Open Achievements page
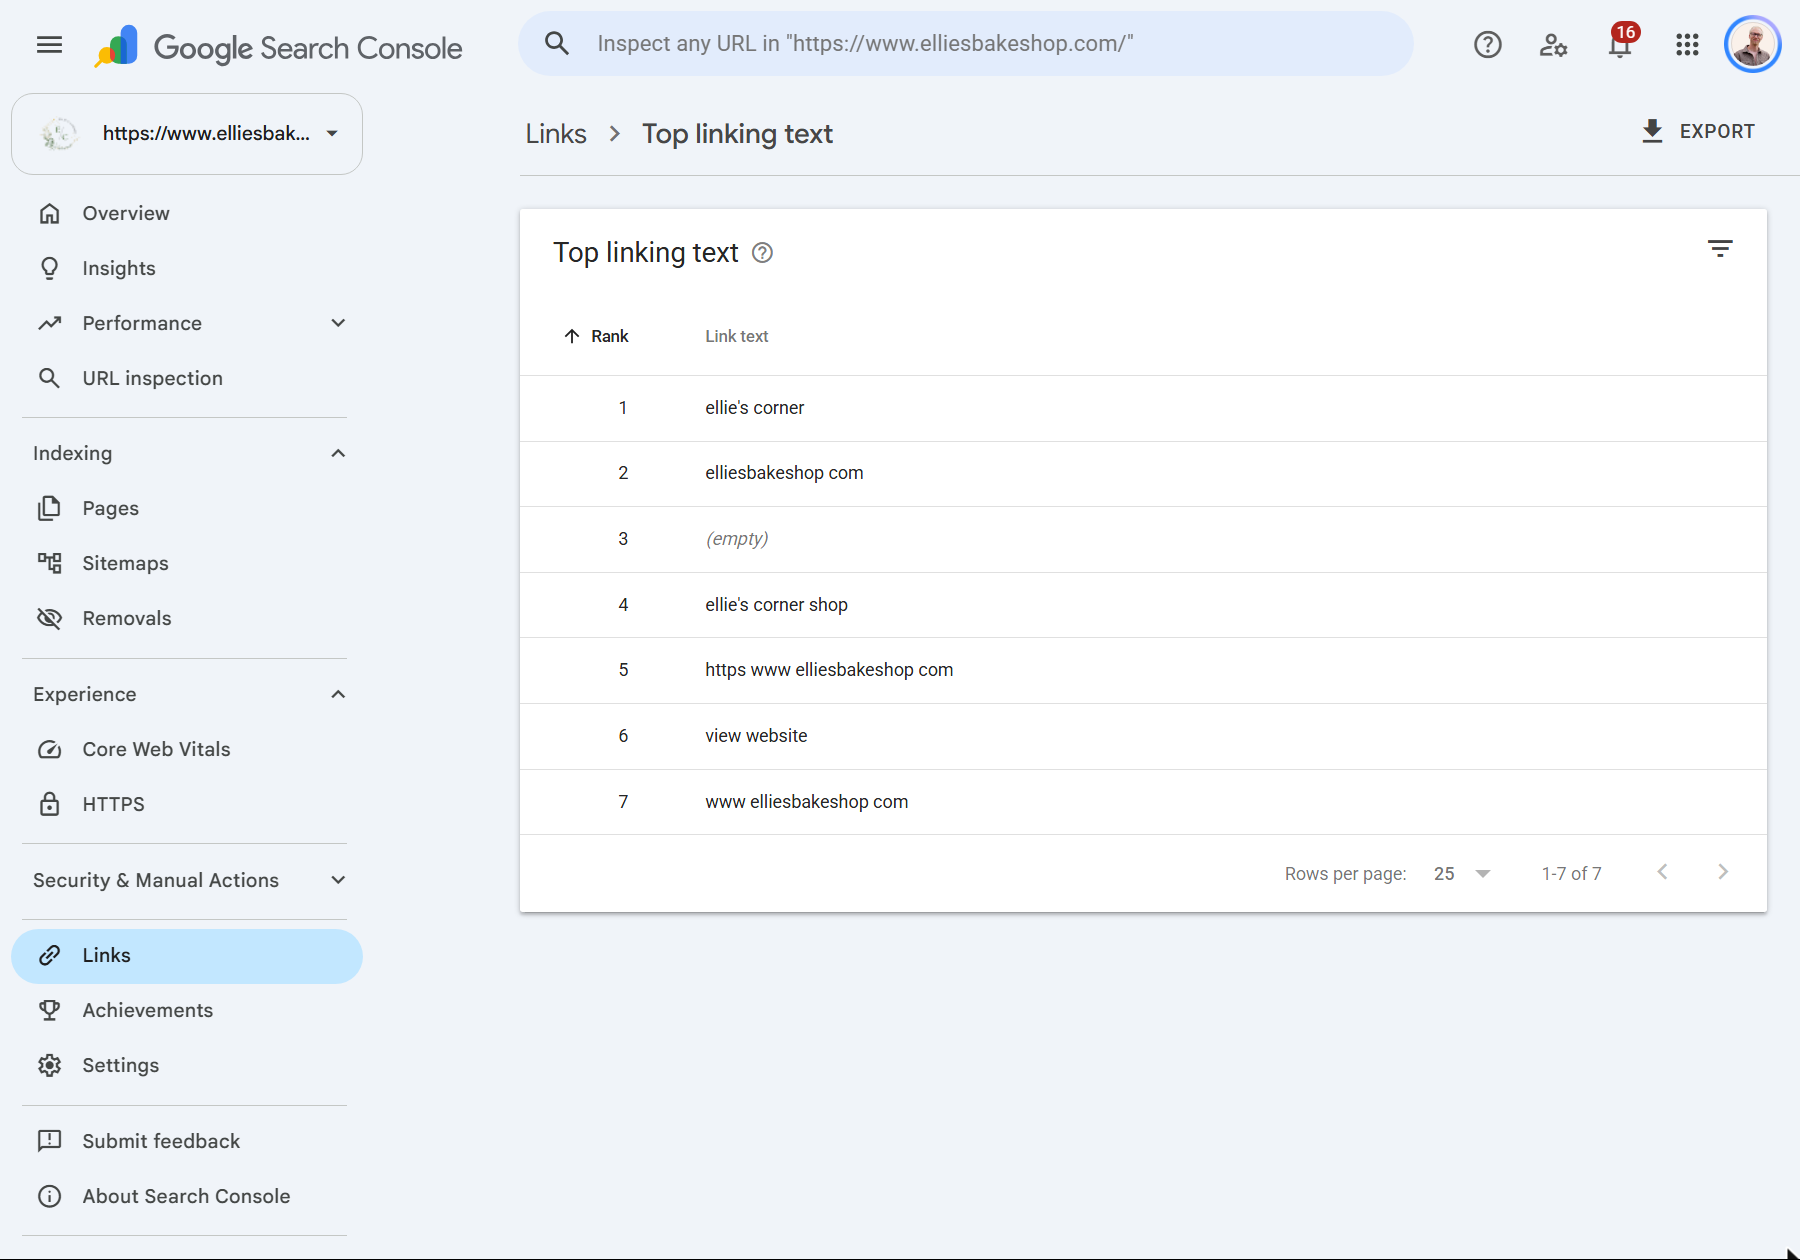This screenshot has height=1260, width=1800. pyautogui.click(x=187, y=1010)
